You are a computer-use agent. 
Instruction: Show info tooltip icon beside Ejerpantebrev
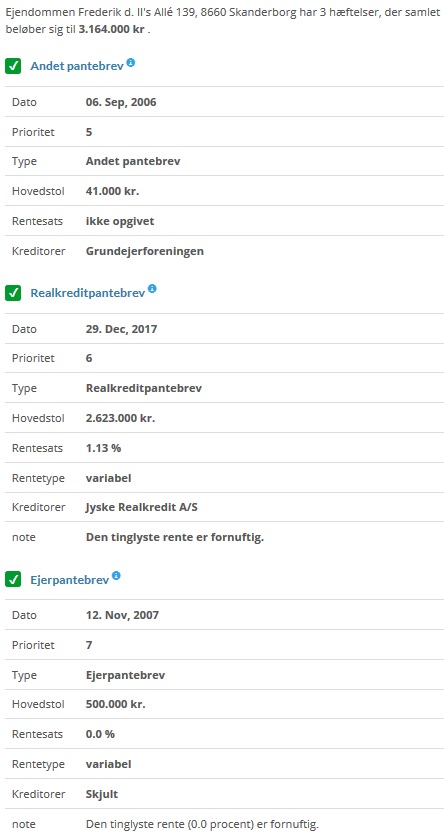[116, 576]
